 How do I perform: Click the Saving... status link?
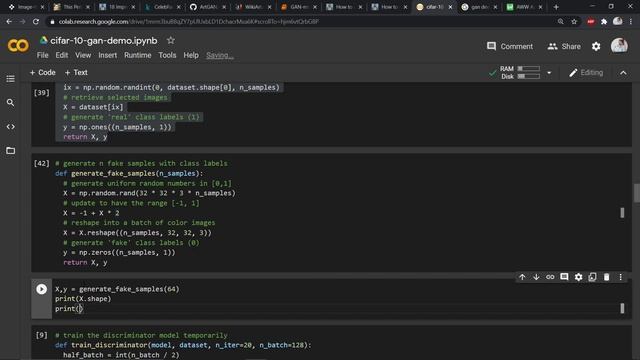coord(220,55)
